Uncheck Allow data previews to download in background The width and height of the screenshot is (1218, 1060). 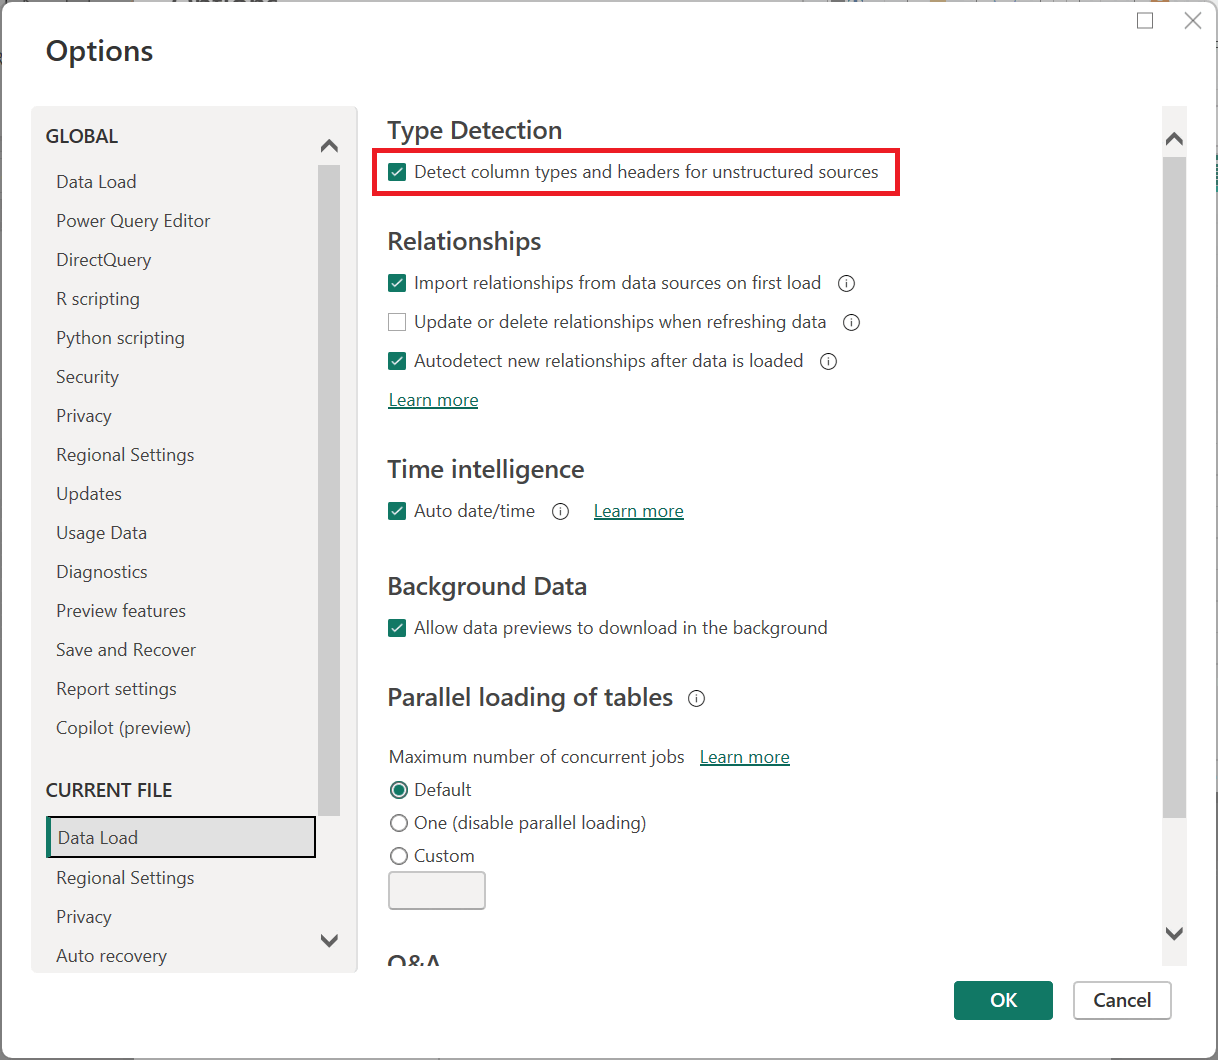397,628
